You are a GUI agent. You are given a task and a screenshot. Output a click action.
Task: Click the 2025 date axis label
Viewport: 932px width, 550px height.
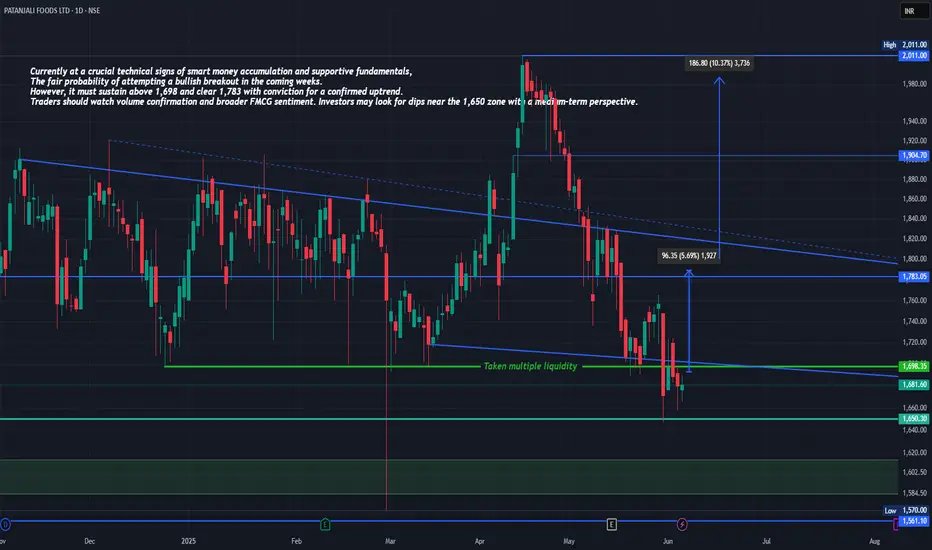point(188,541)
